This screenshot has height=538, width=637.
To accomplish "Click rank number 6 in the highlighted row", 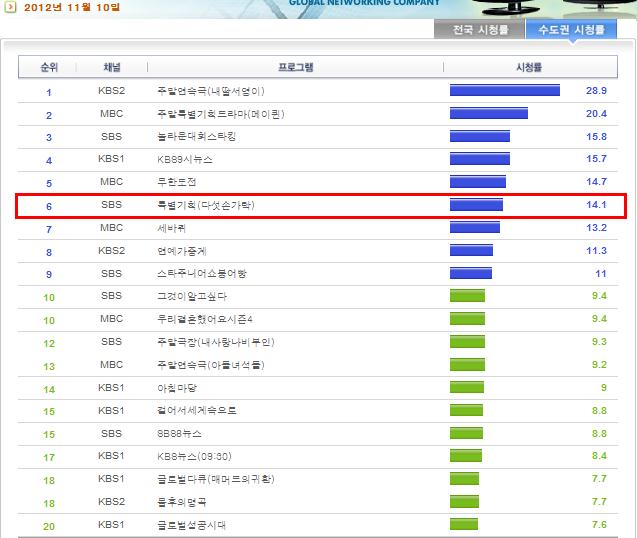I will click(49, 206).
